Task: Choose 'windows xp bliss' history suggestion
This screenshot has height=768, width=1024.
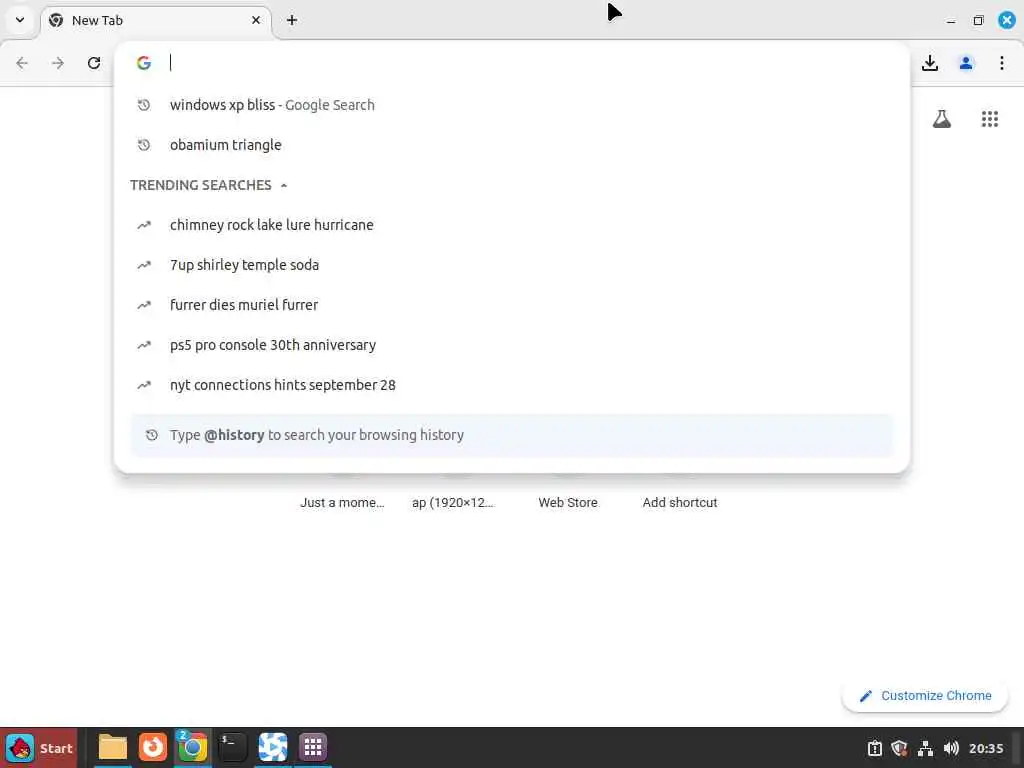Action: [x=512, y=105]
